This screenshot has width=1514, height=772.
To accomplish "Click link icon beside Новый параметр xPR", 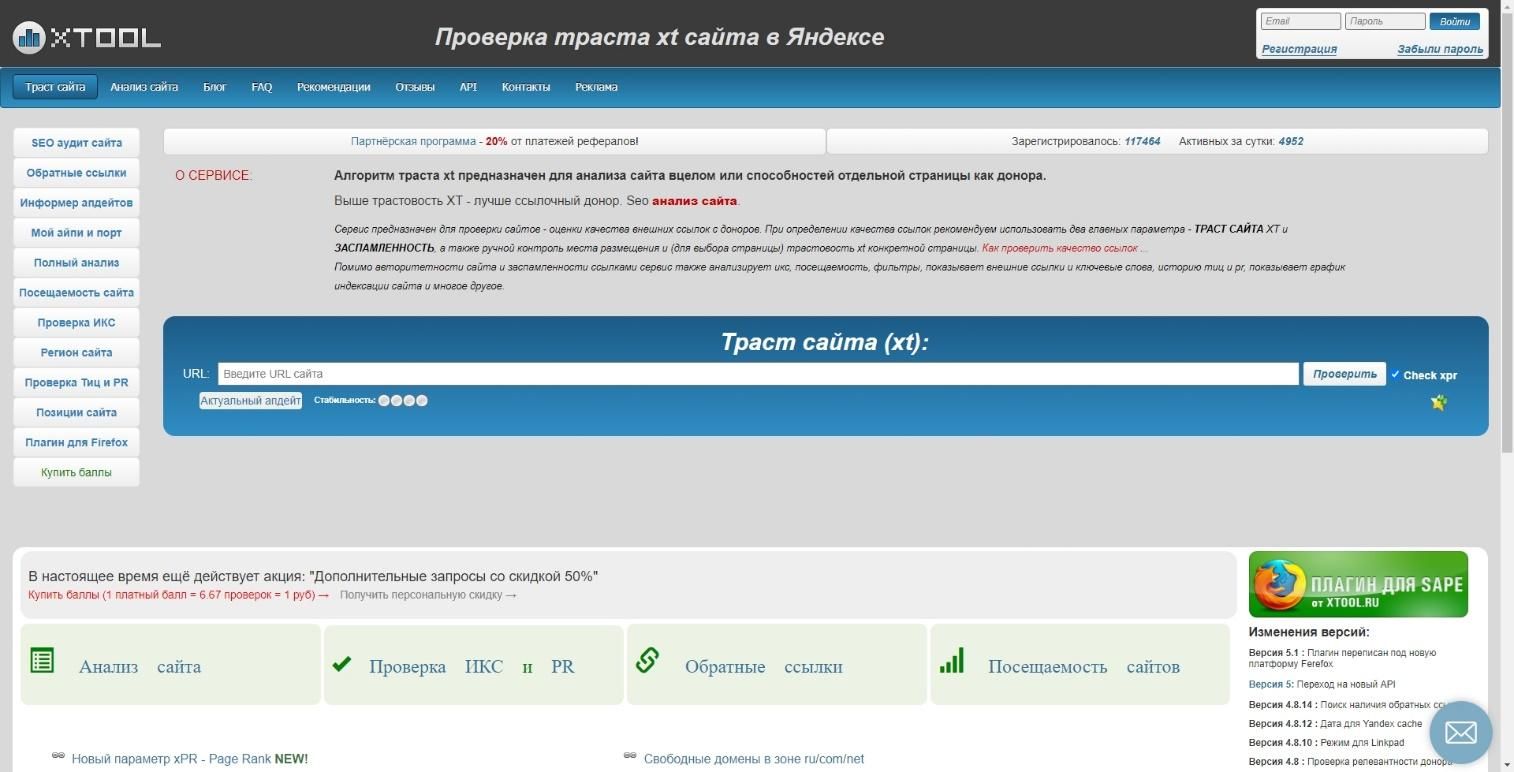I will click(58, 756).
